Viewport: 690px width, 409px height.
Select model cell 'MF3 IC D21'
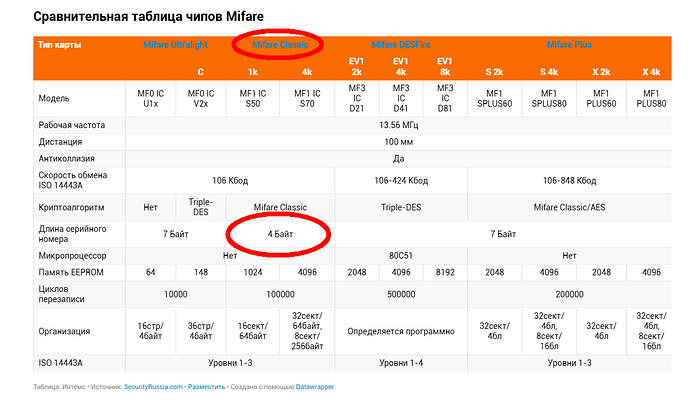[356, 98]
